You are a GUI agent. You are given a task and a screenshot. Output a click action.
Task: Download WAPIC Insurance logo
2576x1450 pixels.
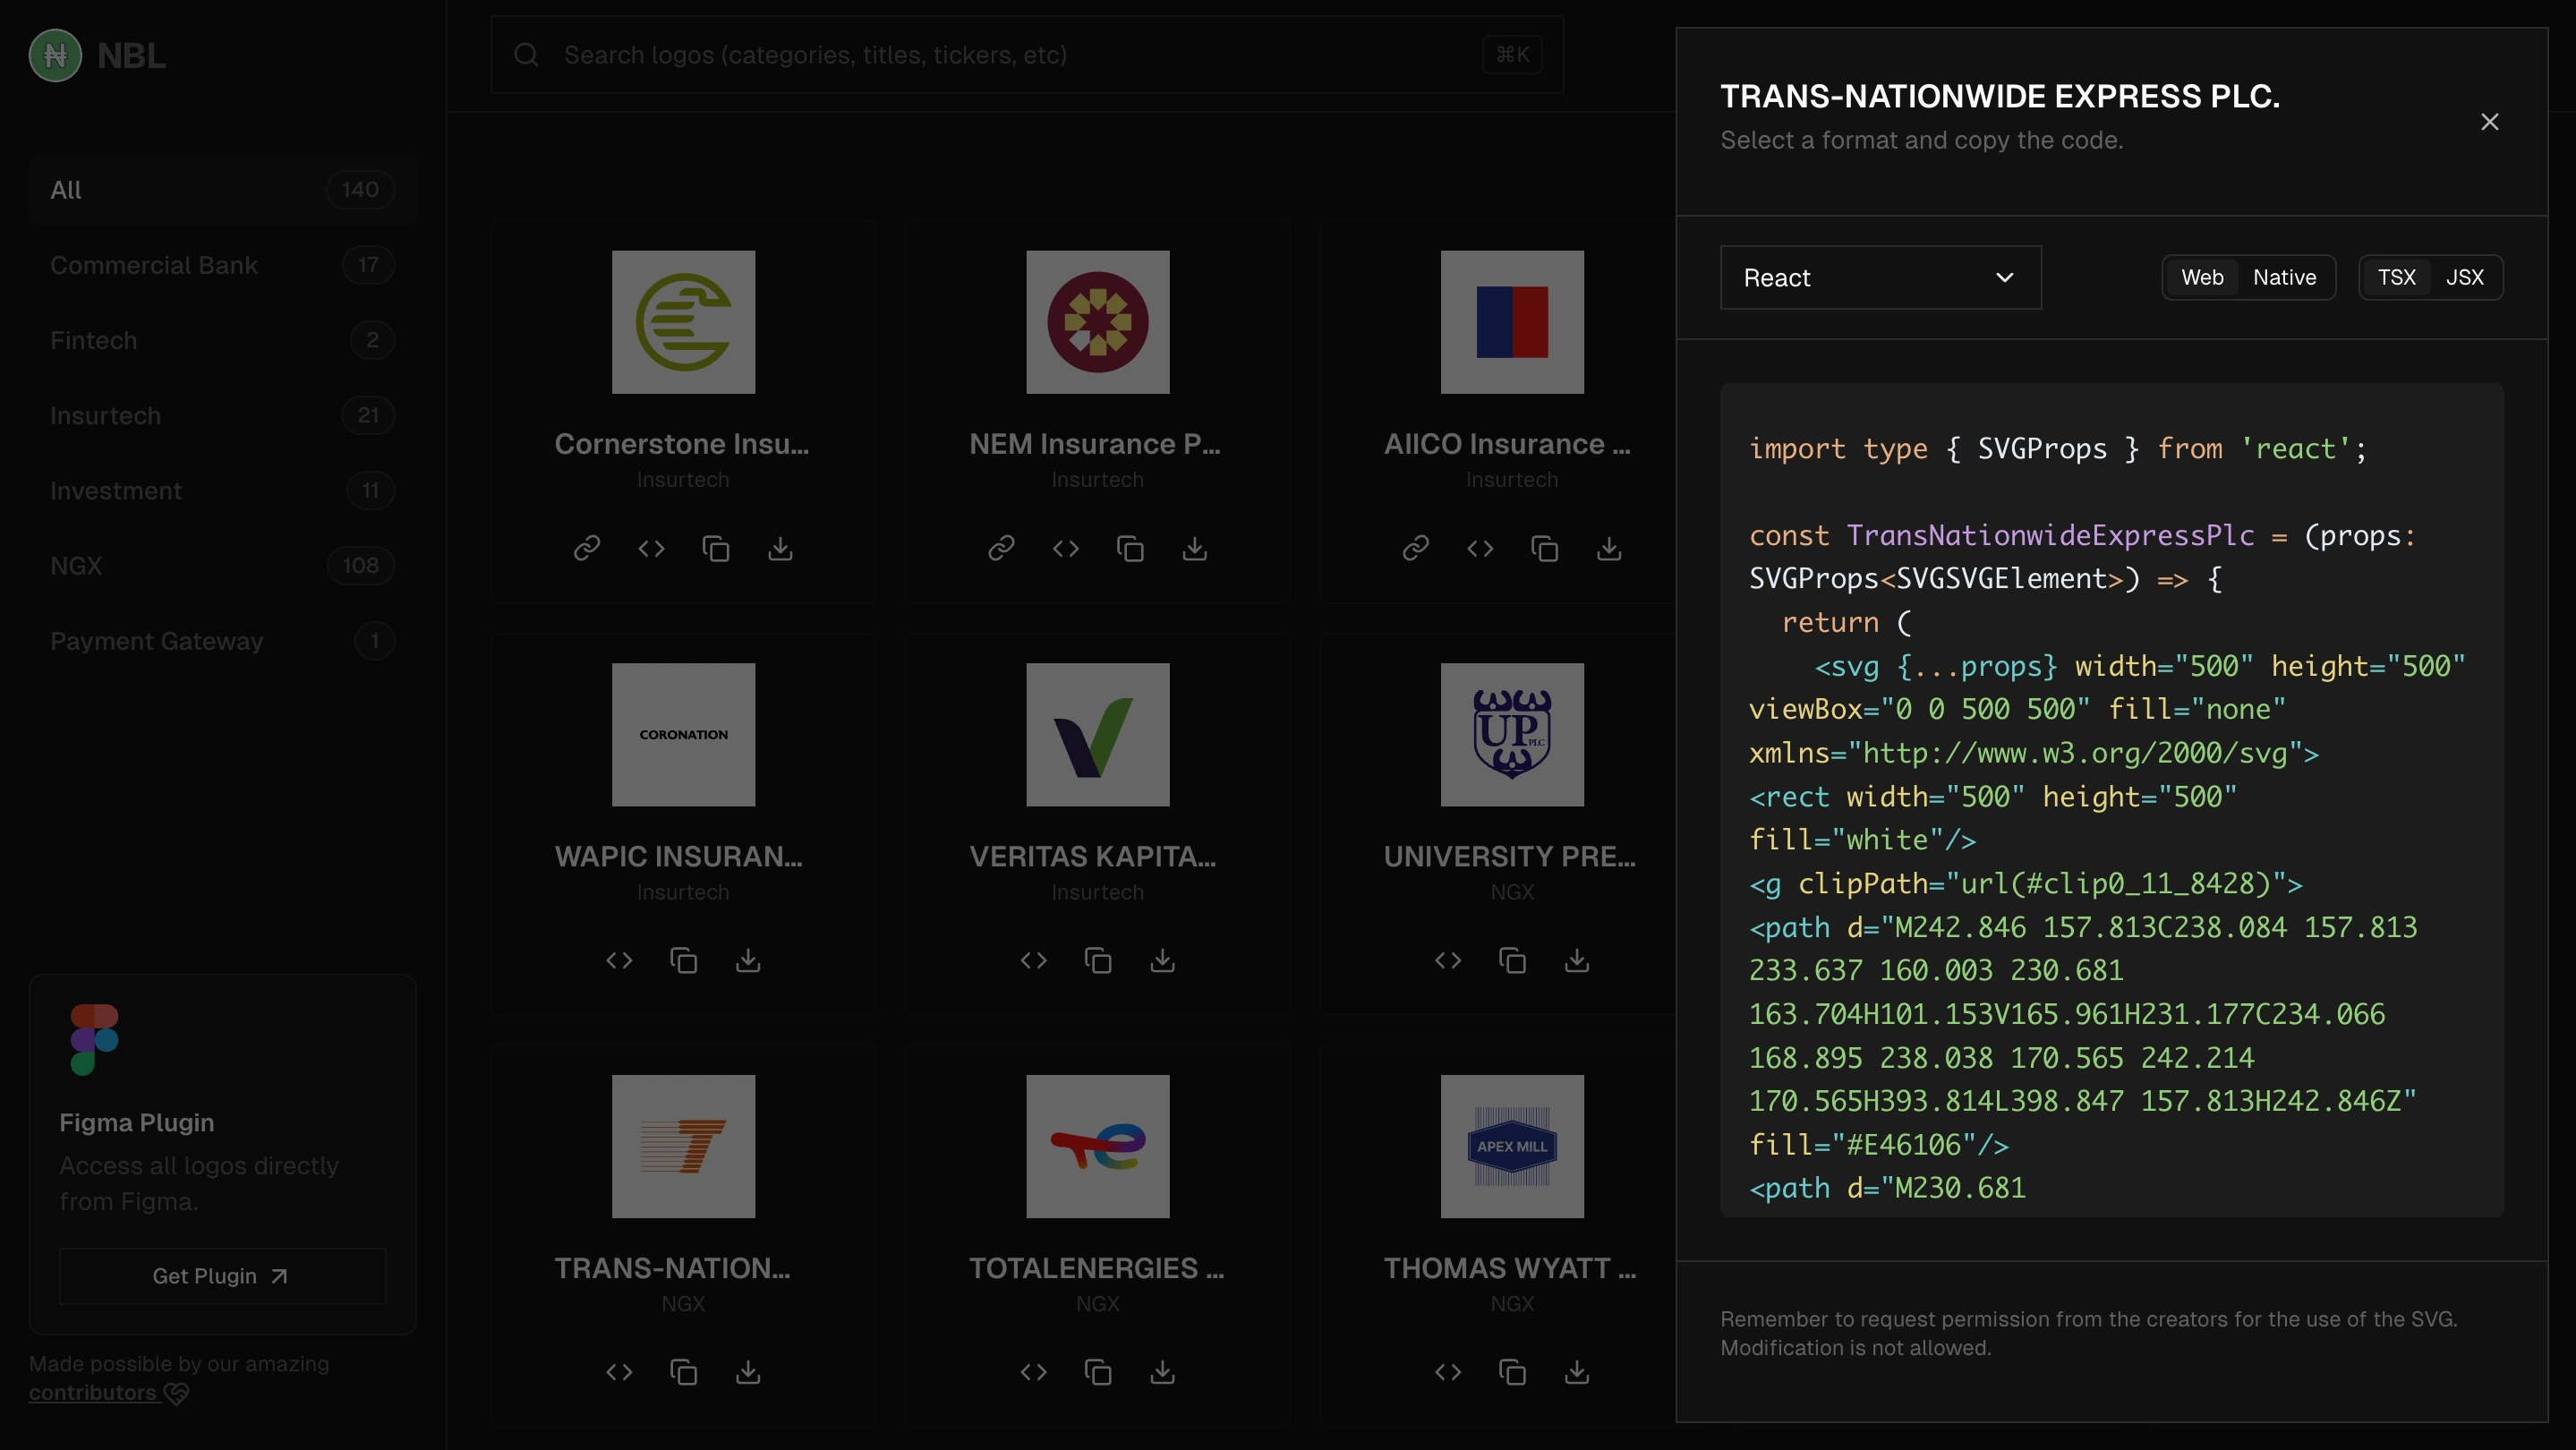pyautogui.click(x=748, y=960)
